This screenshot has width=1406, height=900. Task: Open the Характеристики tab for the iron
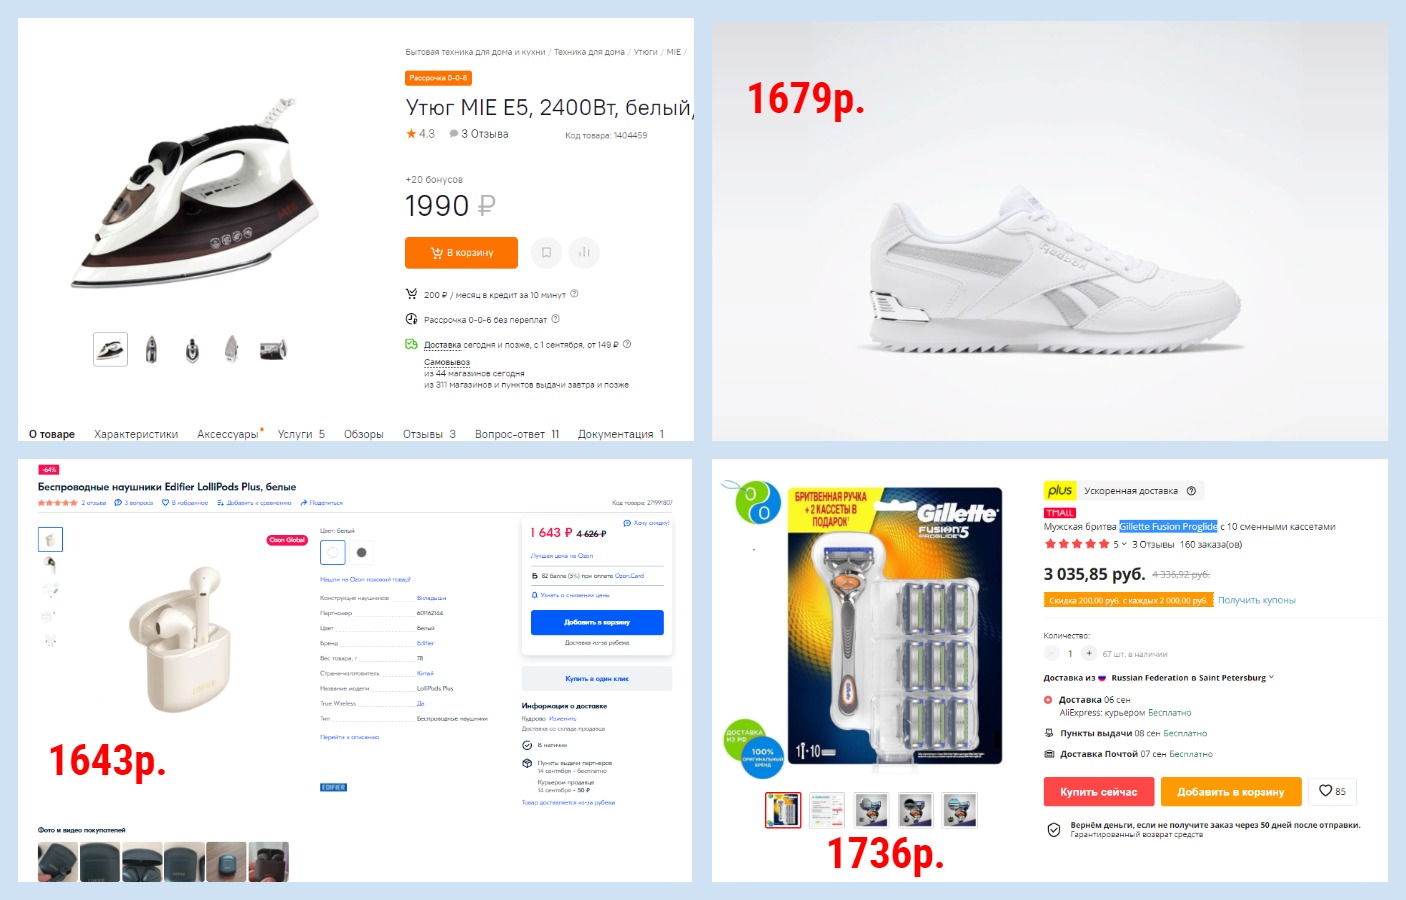tap(136, 434)
